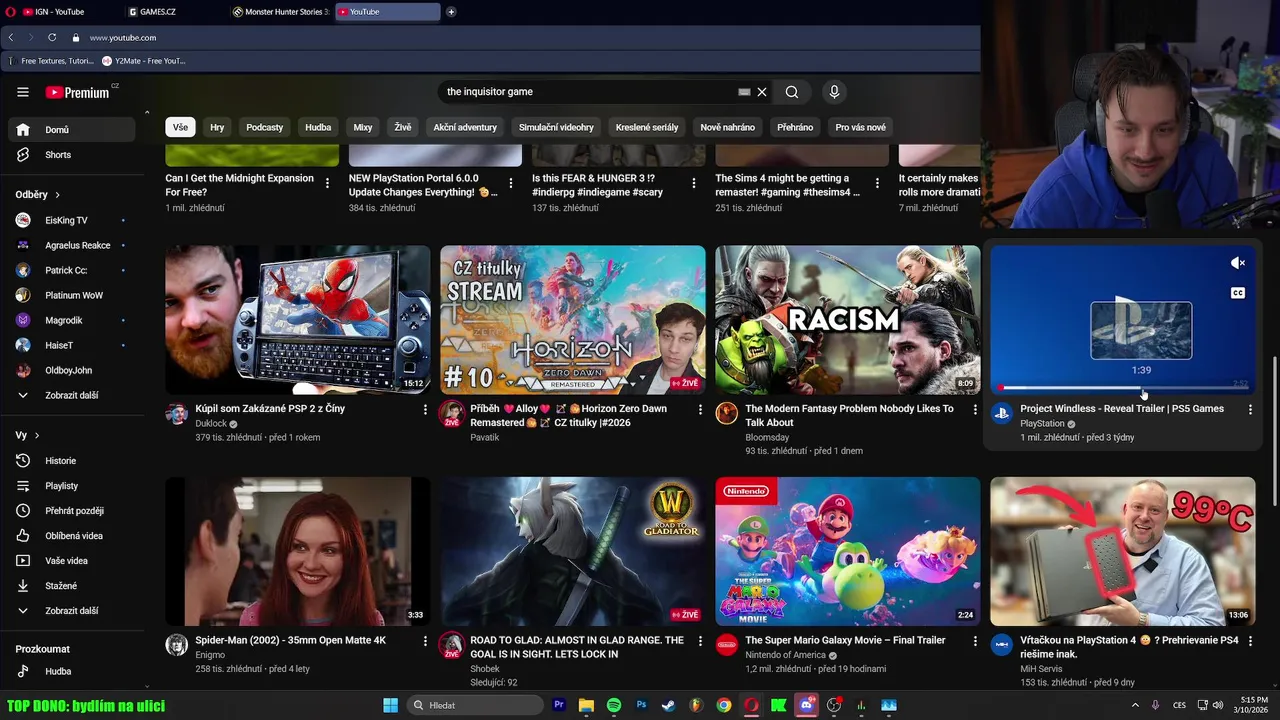
Task: Open Magrodik channel subscription
Action: (71, 320)
